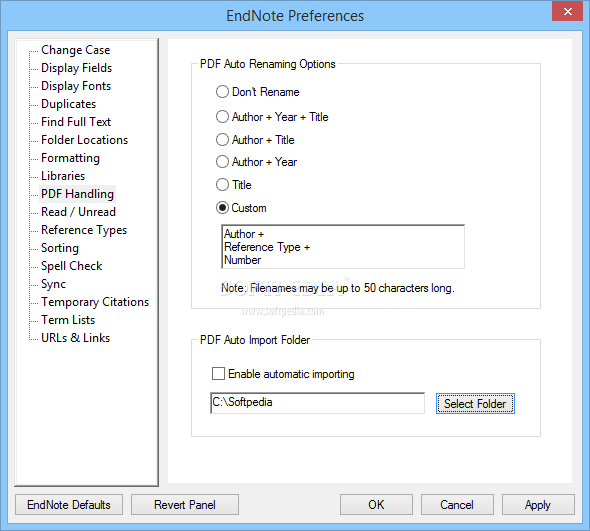Go to Display Fonts panel
Screen dimensions: 590x531
(x=76, y=86)
